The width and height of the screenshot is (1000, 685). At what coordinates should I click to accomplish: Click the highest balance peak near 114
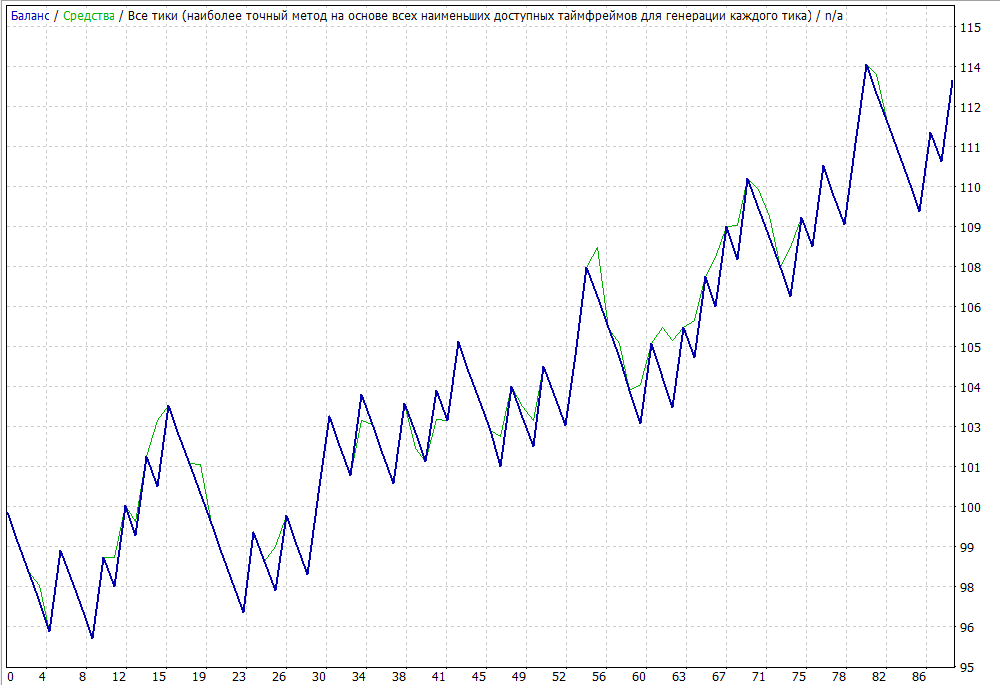coord(866,65)
